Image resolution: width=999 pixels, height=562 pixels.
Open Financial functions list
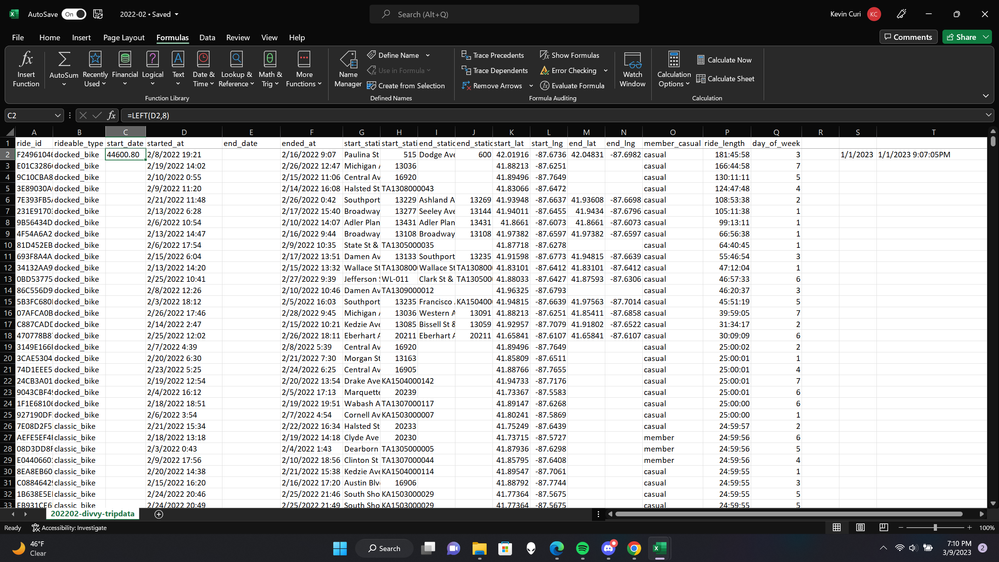pos(125,69)
